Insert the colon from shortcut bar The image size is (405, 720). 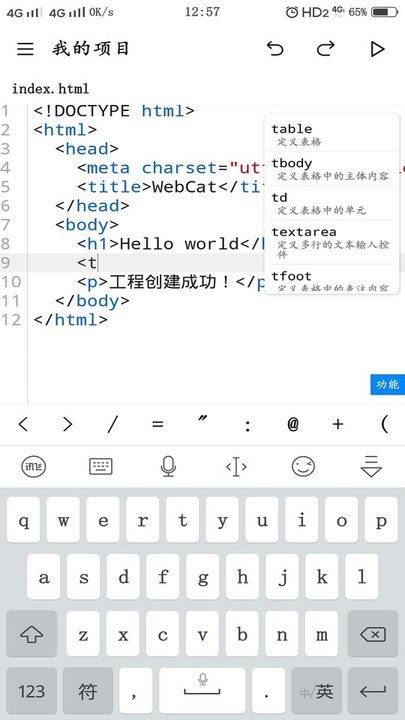248,426
